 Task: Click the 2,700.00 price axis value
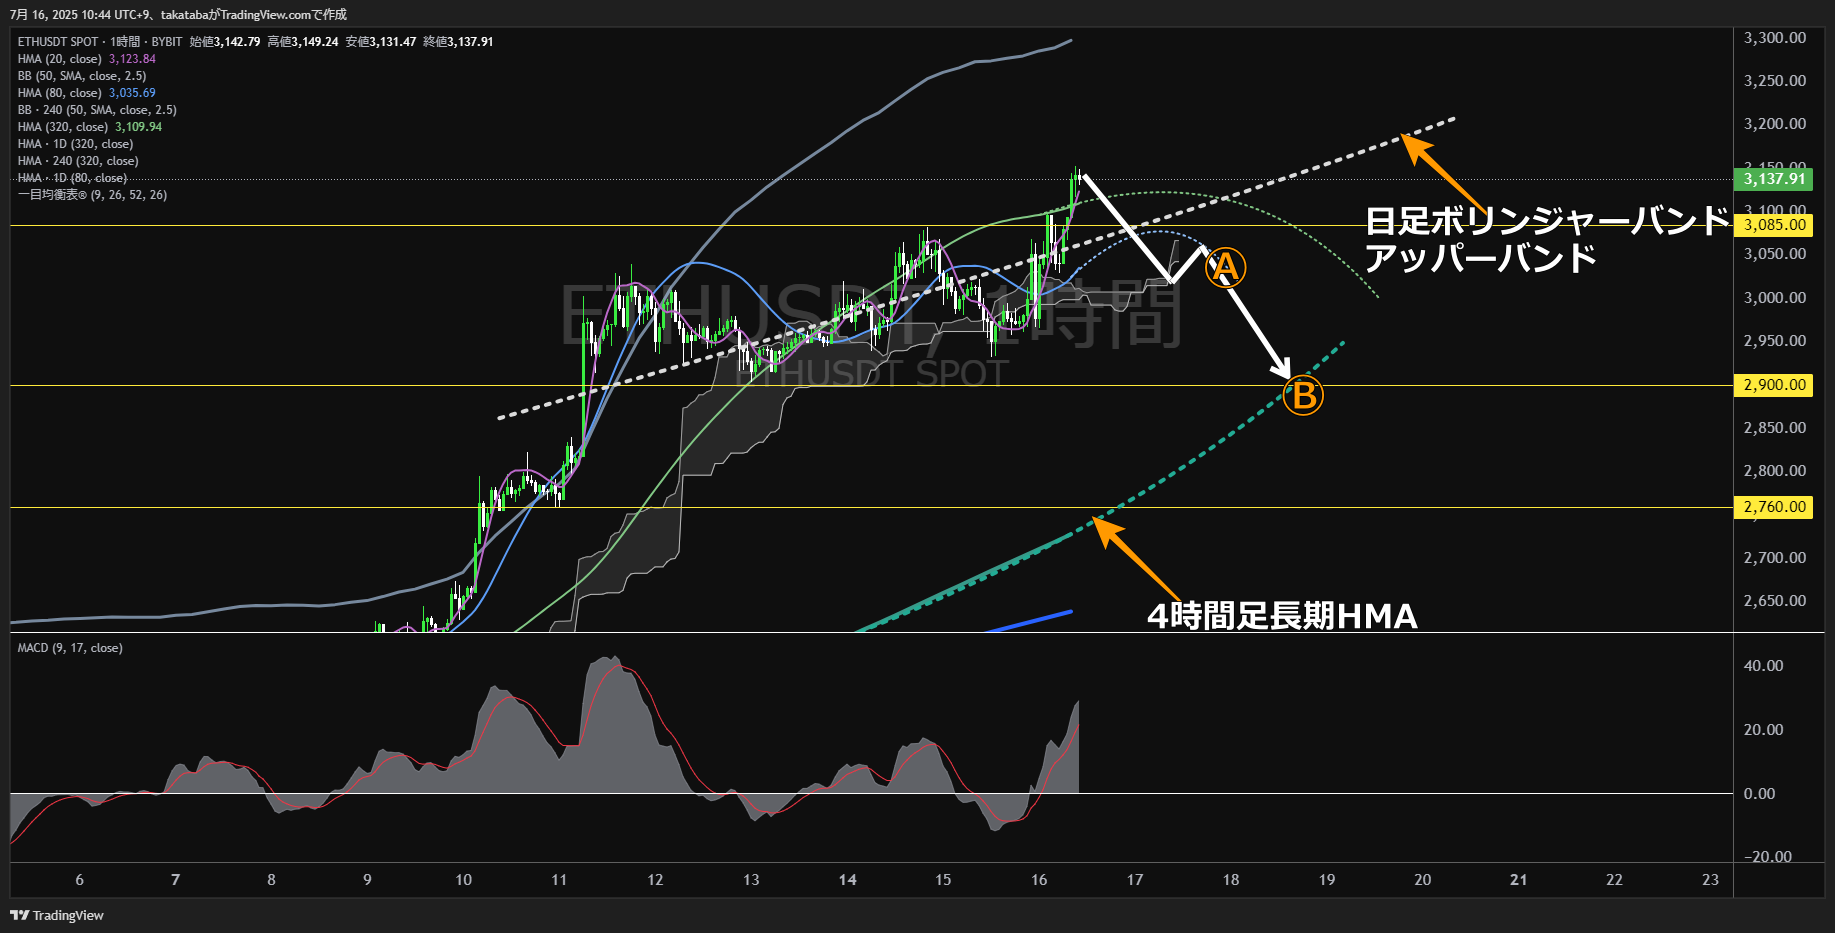point(1775,558)
